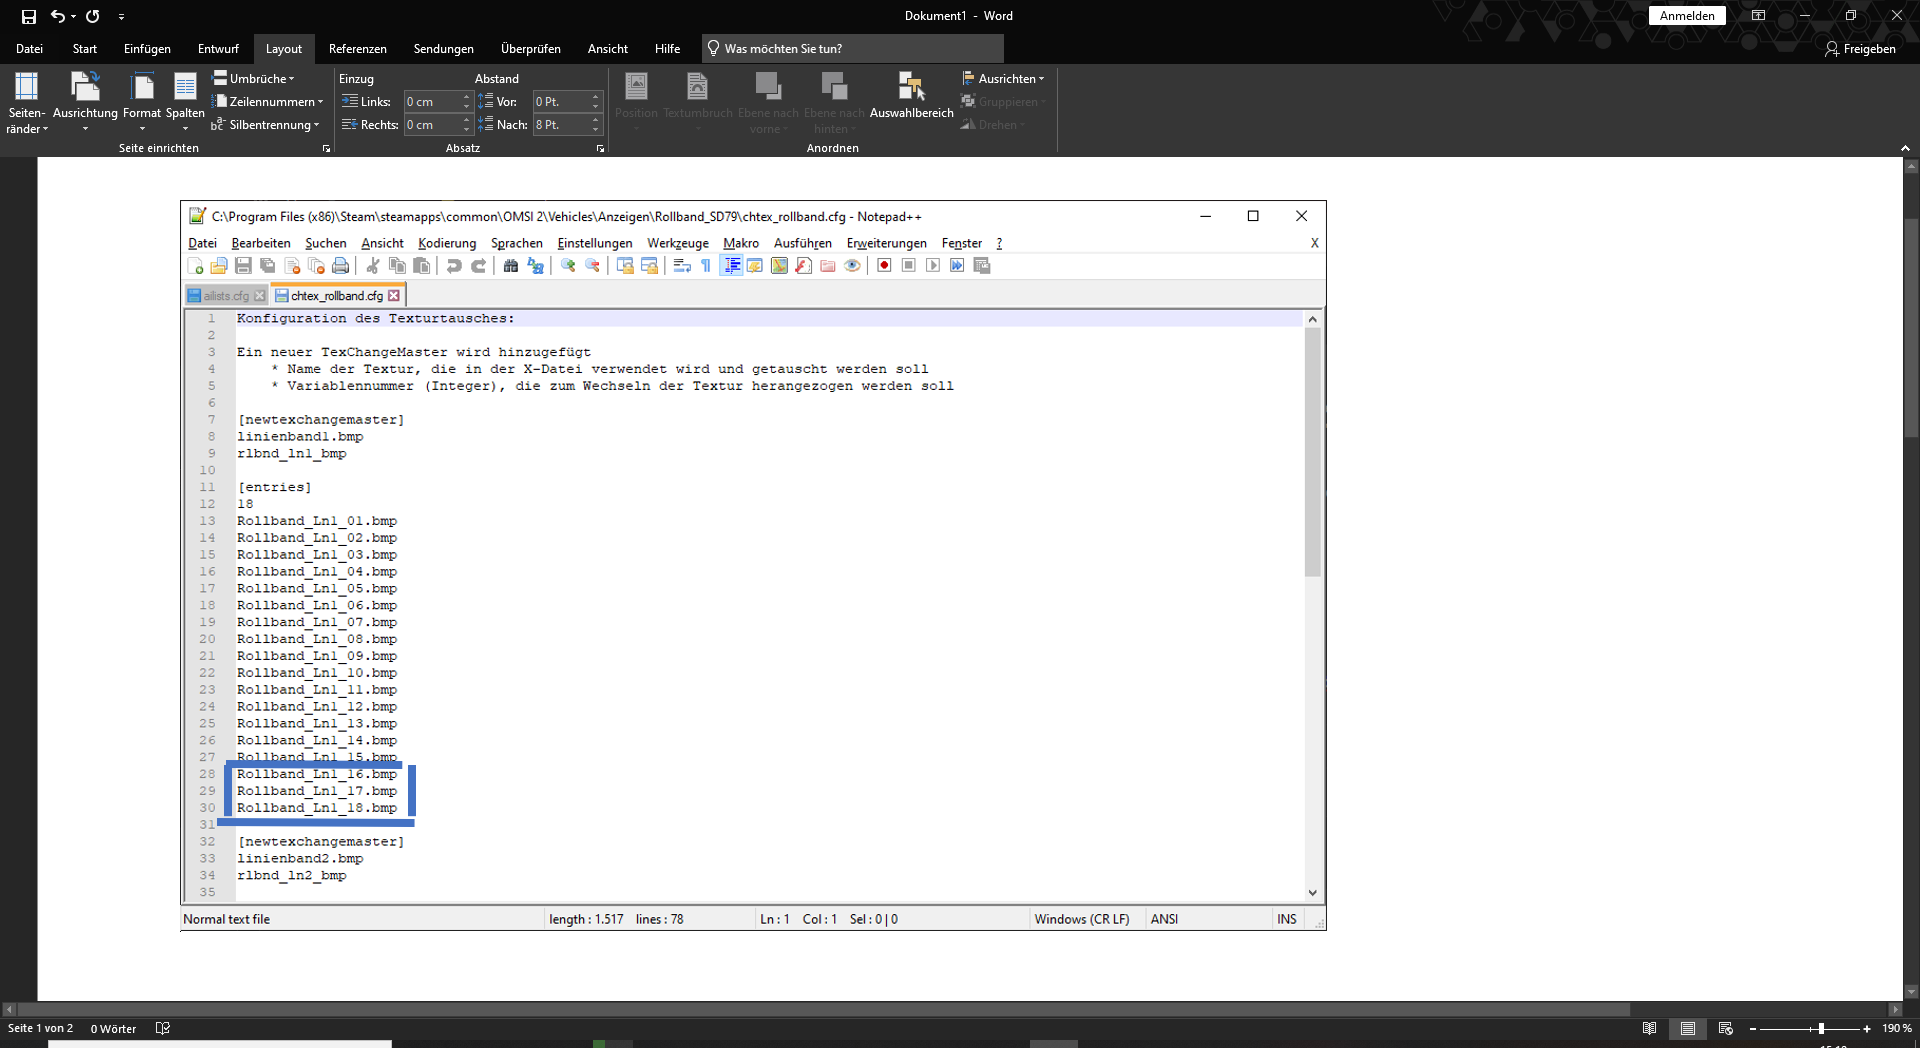Click the proofing check icon in status bar

click(x=163, y=1028)
